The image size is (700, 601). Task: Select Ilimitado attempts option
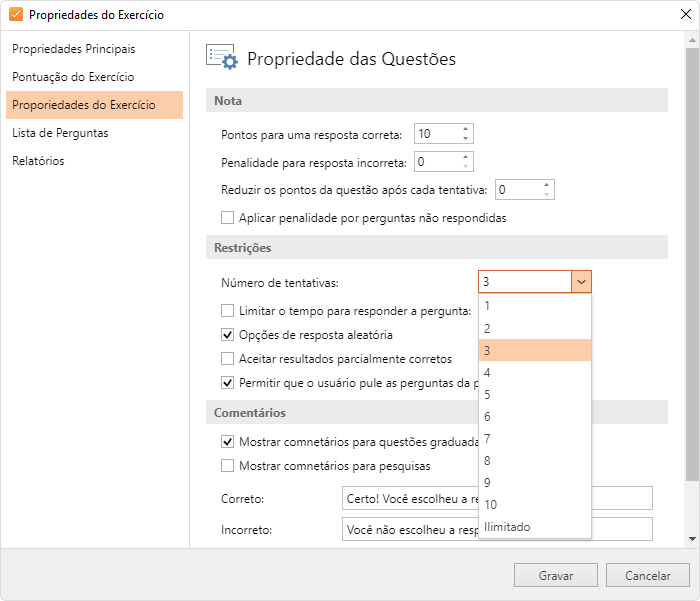535,526
